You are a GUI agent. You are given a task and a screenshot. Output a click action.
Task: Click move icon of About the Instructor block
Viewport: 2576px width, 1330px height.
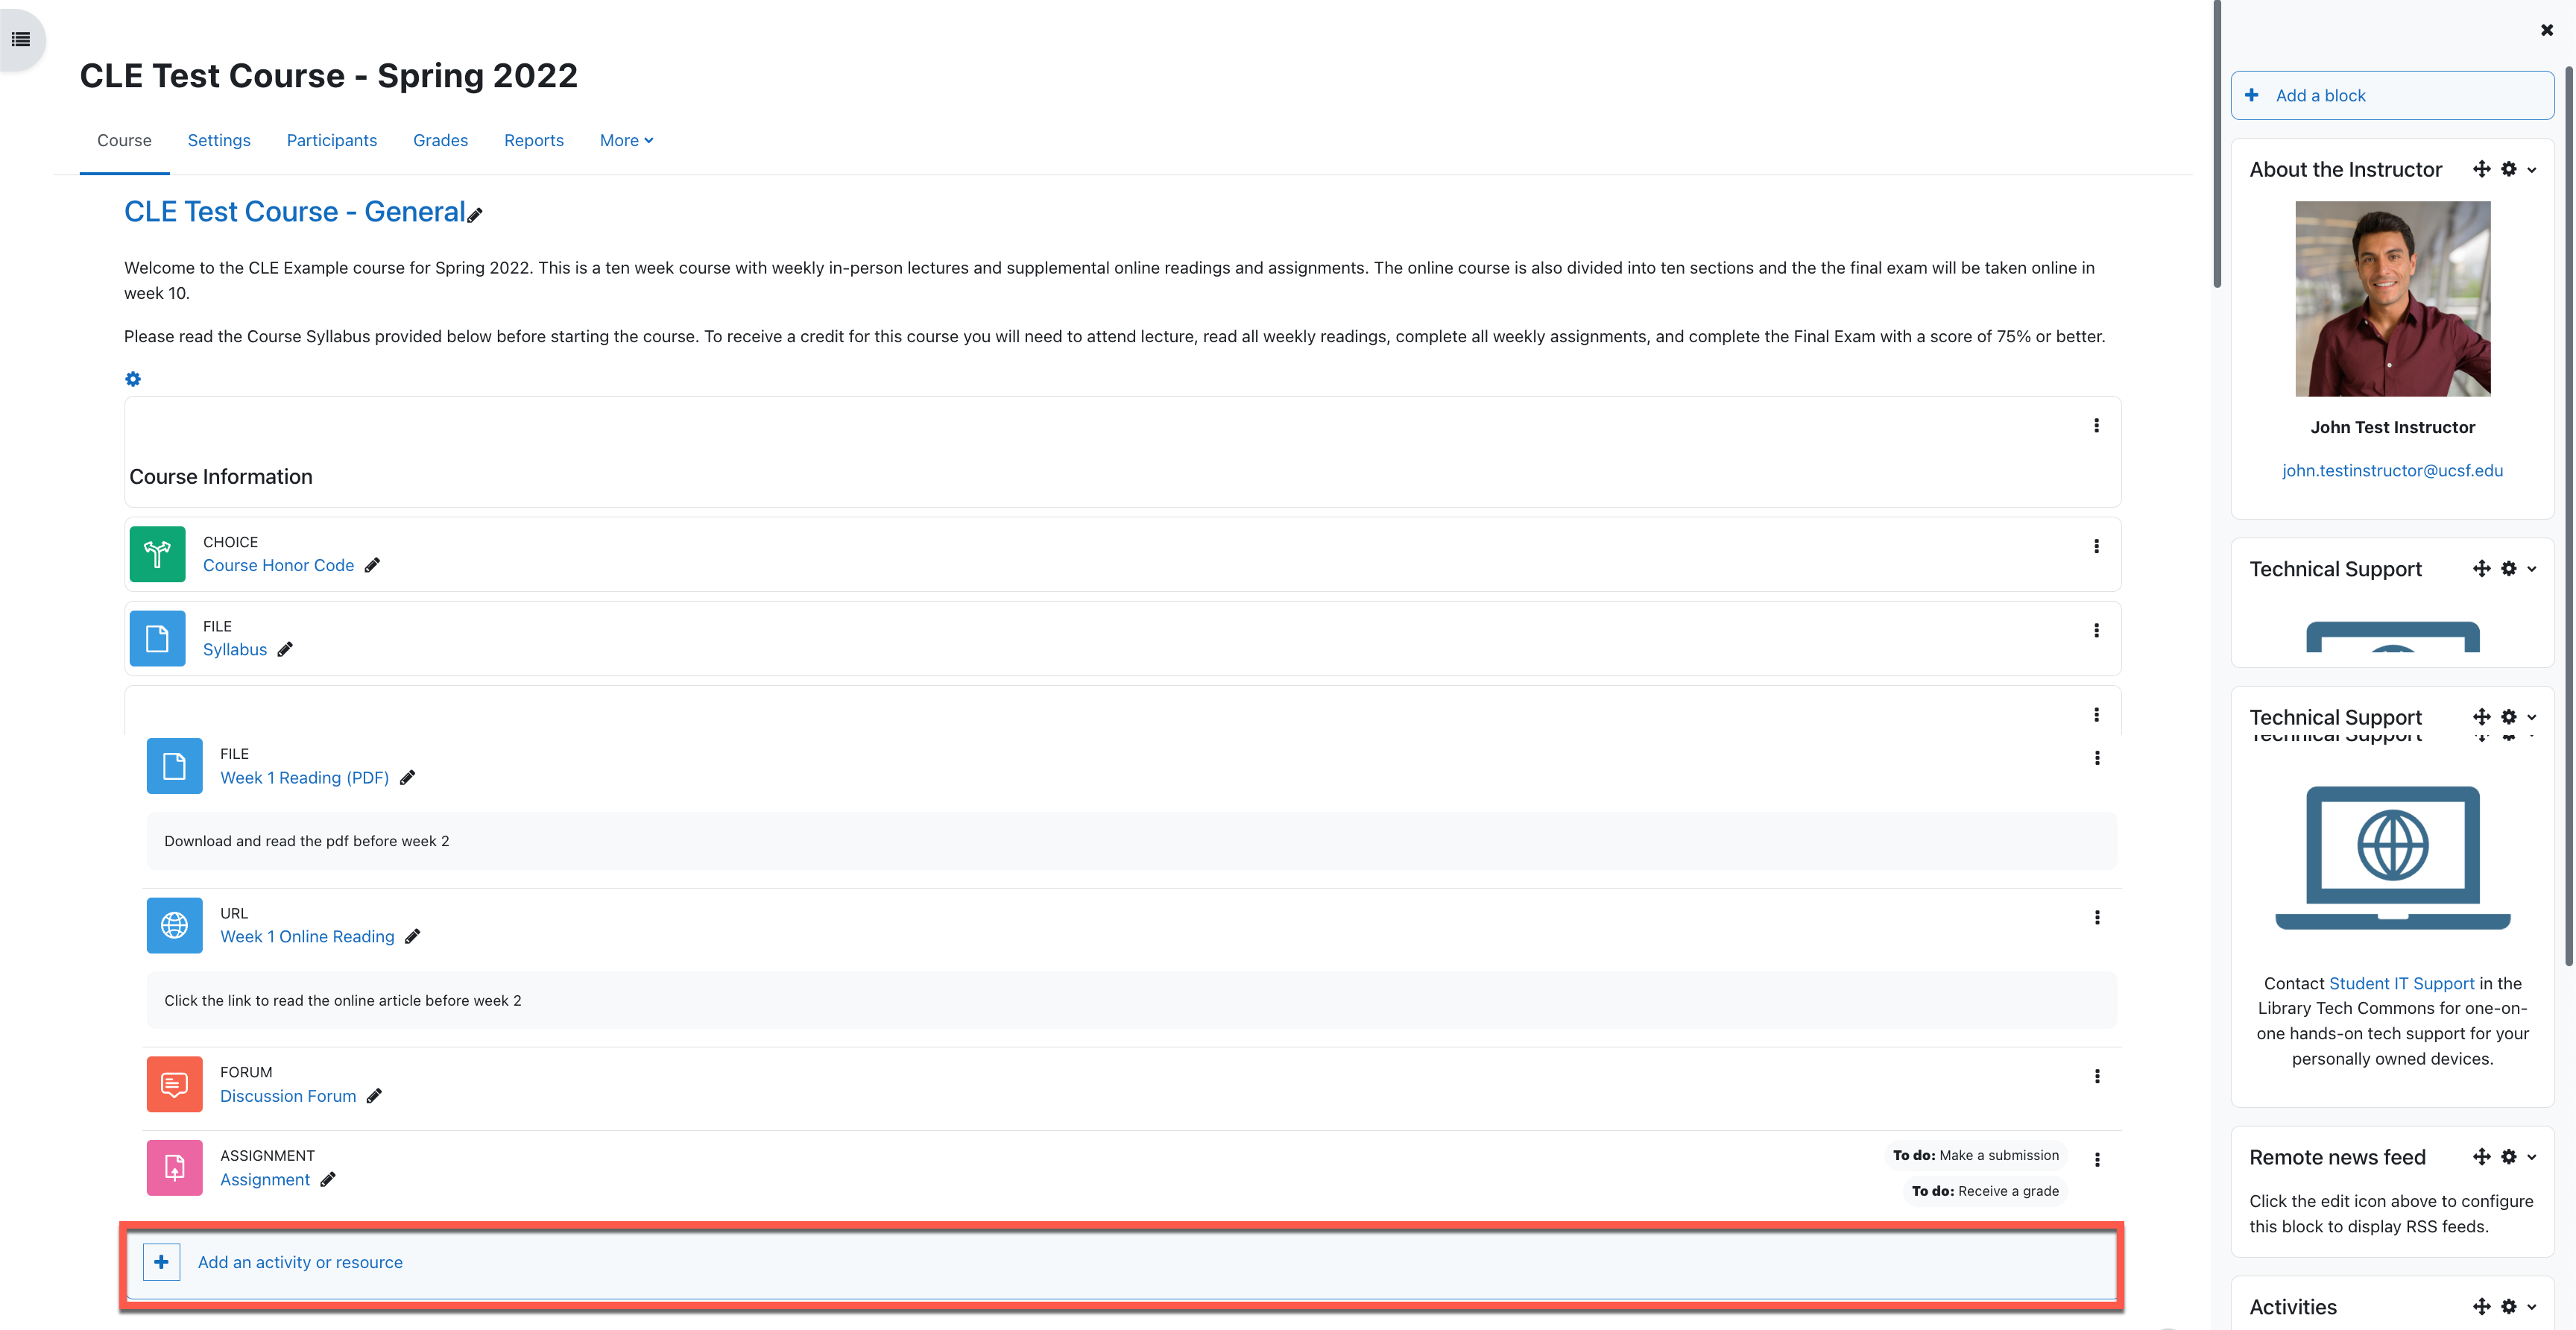[2481, 169]
